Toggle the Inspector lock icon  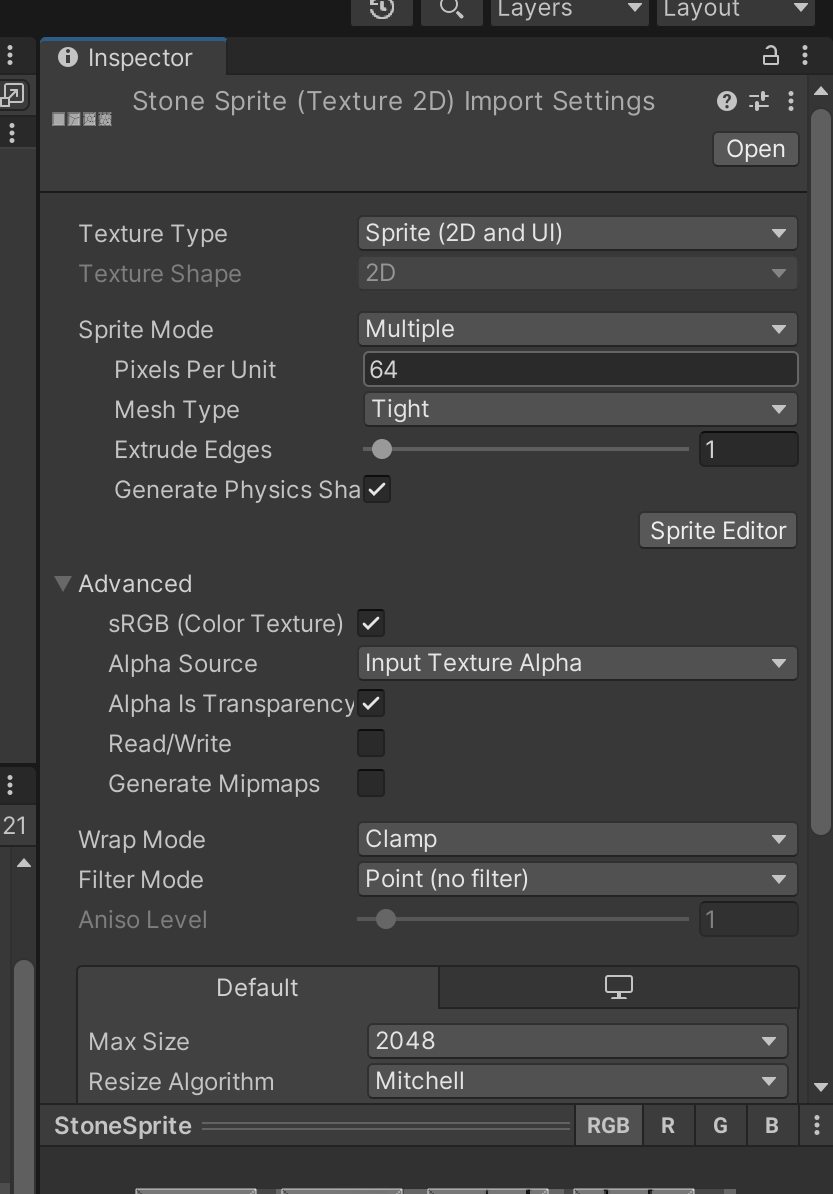click(x=771, y=56)
